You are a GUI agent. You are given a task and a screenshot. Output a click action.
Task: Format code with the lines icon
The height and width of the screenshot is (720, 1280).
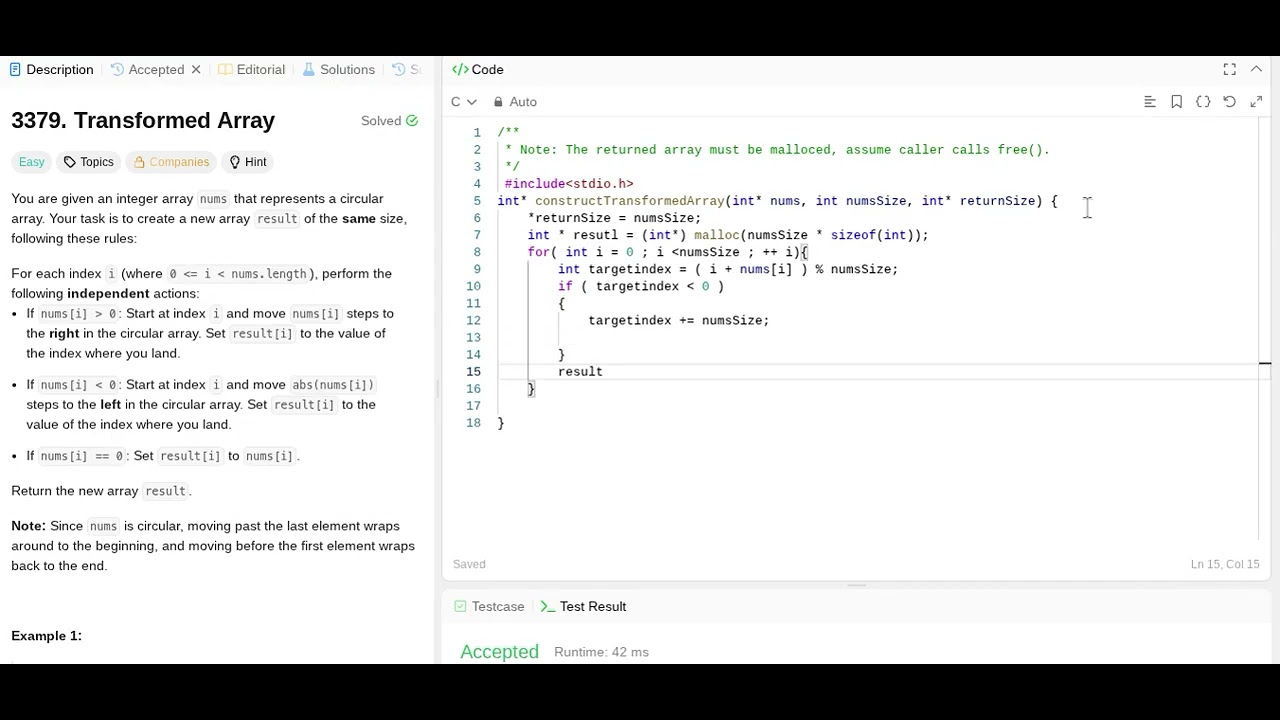pos(1150,102)
